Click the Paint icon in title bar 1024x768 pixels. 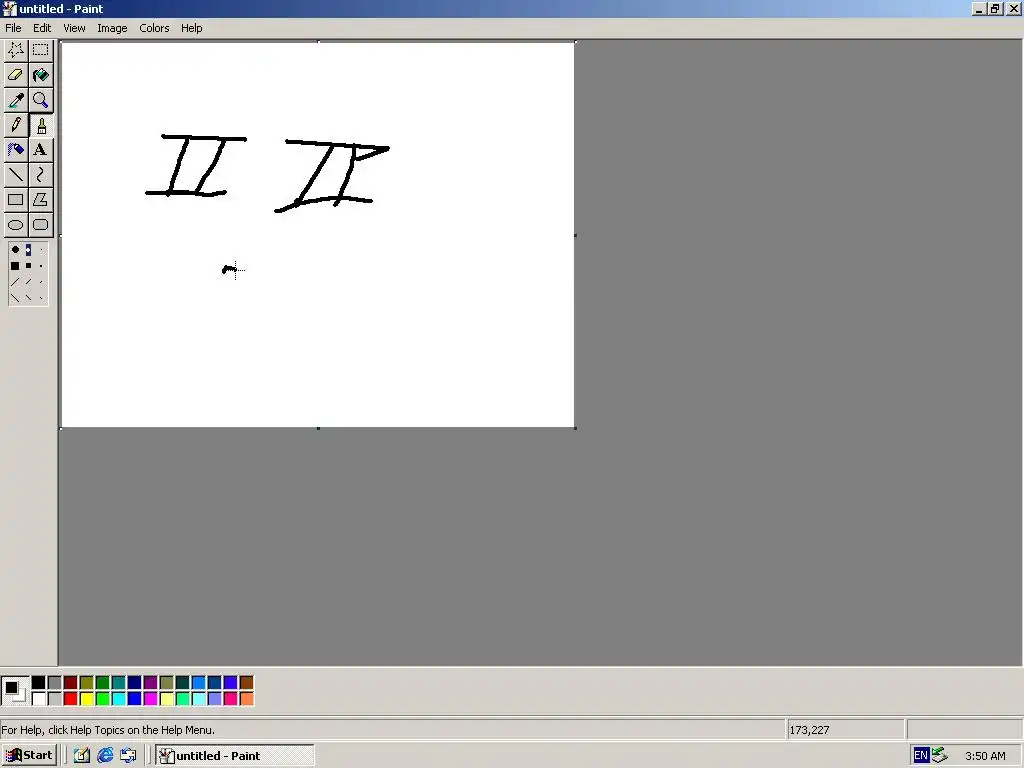pyautogui.click(x=9, y=8)
